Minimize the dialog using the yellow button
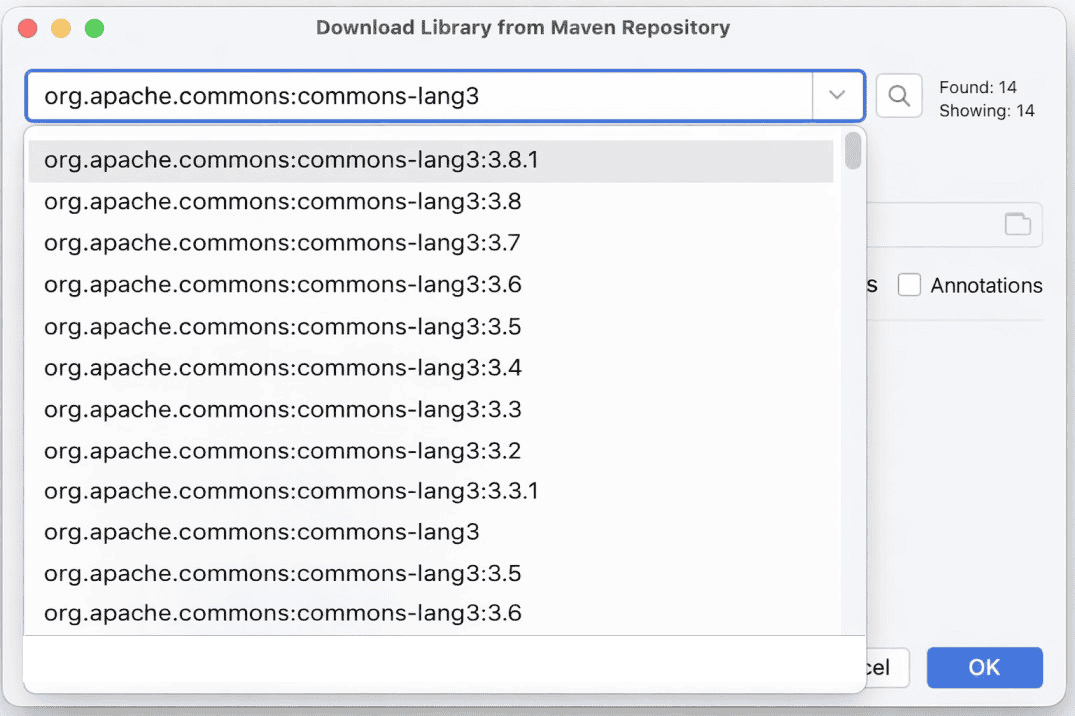This screenshot has height=716, width=1075. tap(61, 28)
